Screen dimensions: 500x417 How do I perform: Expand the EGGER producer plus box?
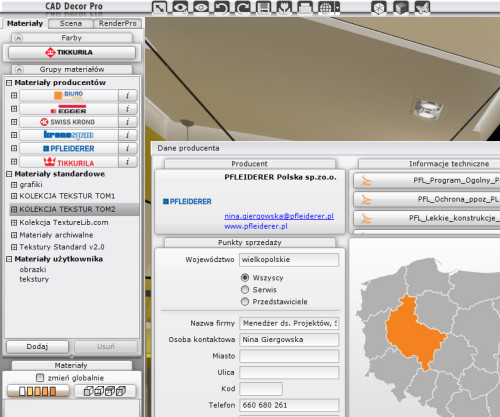coord(14,109)
